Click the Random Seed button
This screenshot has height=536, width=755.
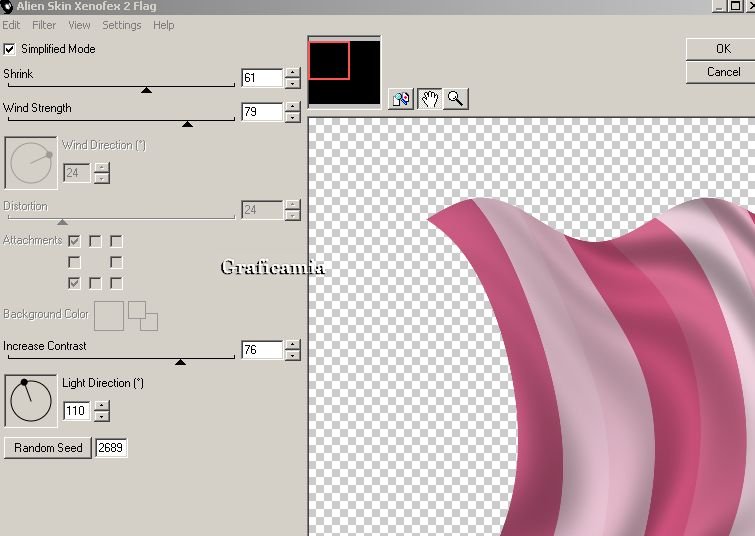coord(48,448)
